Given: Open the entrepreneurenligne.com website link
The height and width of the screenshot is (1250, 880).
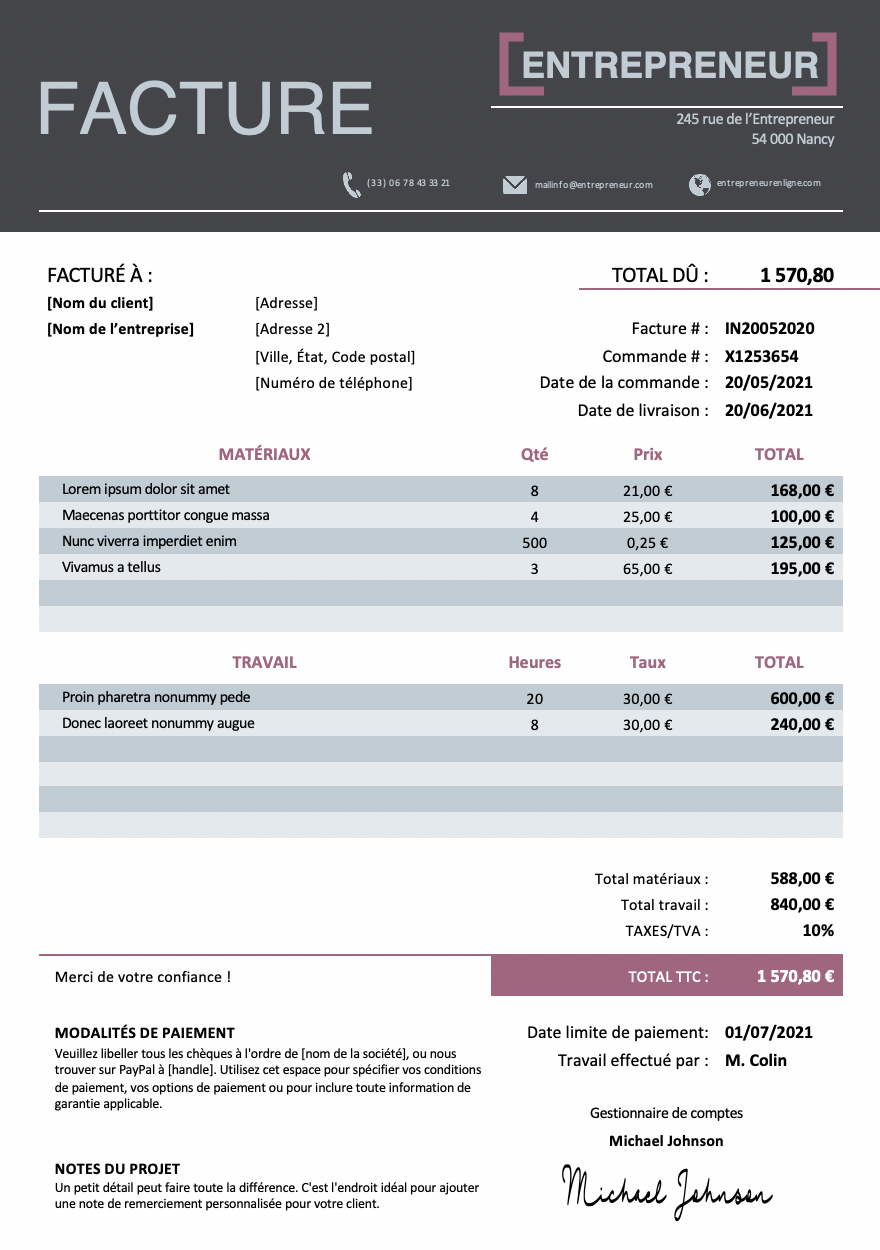Looking at the screenshot, I should (768, 183).
